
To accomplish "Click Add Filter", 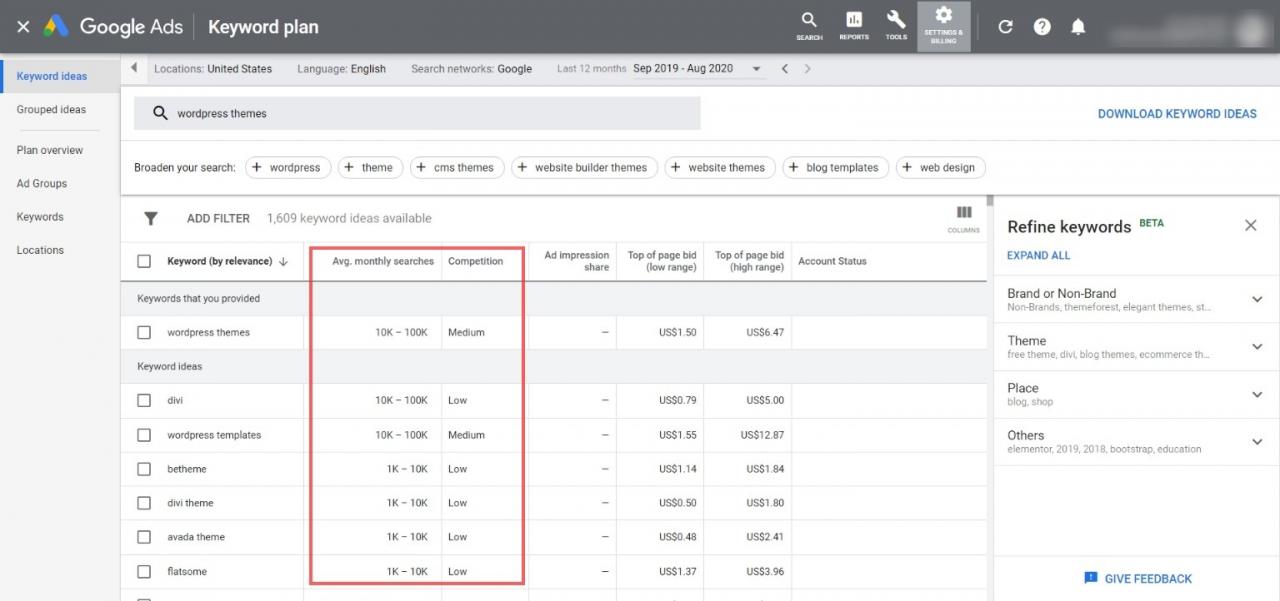I will [218, 218].
